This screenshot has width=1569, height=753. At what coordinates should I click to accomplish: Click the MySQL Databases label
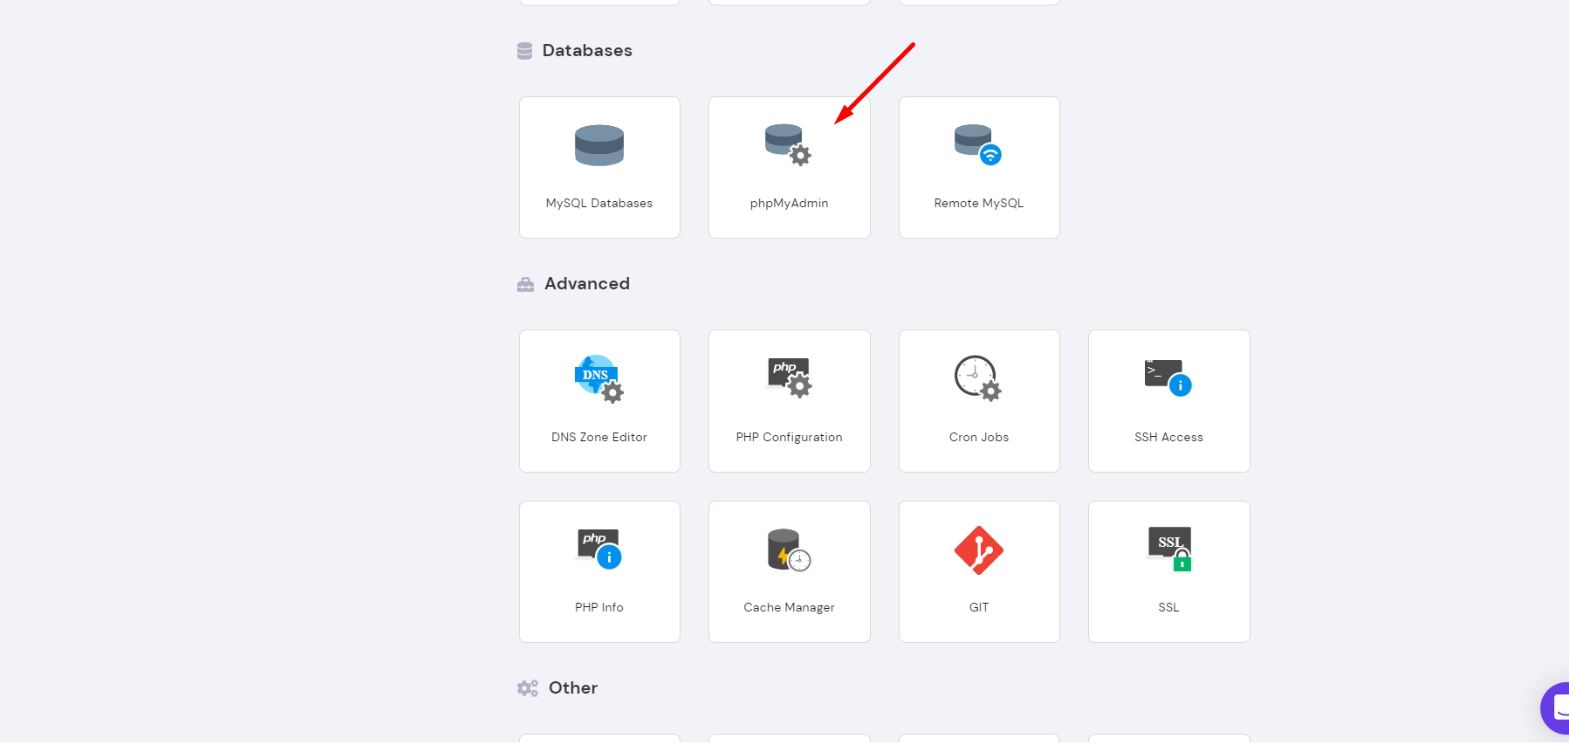click(599, 203)
